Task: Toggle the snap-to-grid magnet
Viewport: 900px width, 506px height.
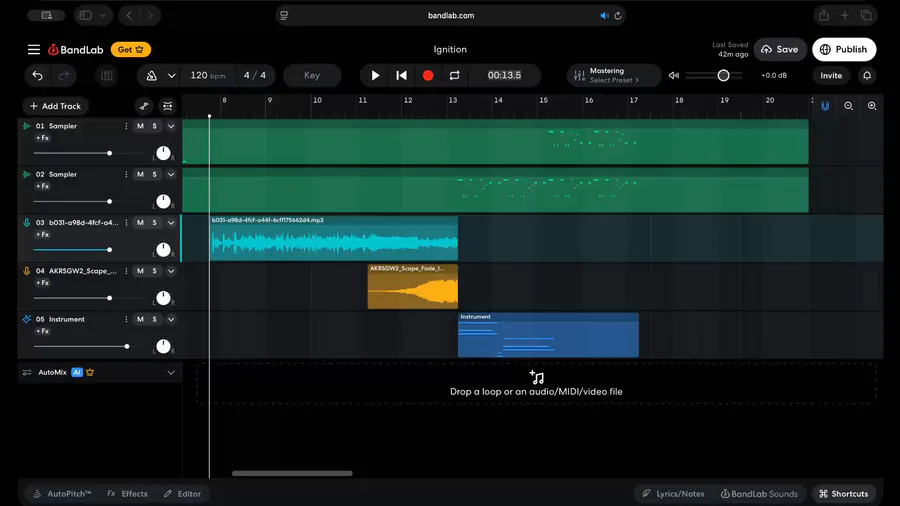Action: 825,106
